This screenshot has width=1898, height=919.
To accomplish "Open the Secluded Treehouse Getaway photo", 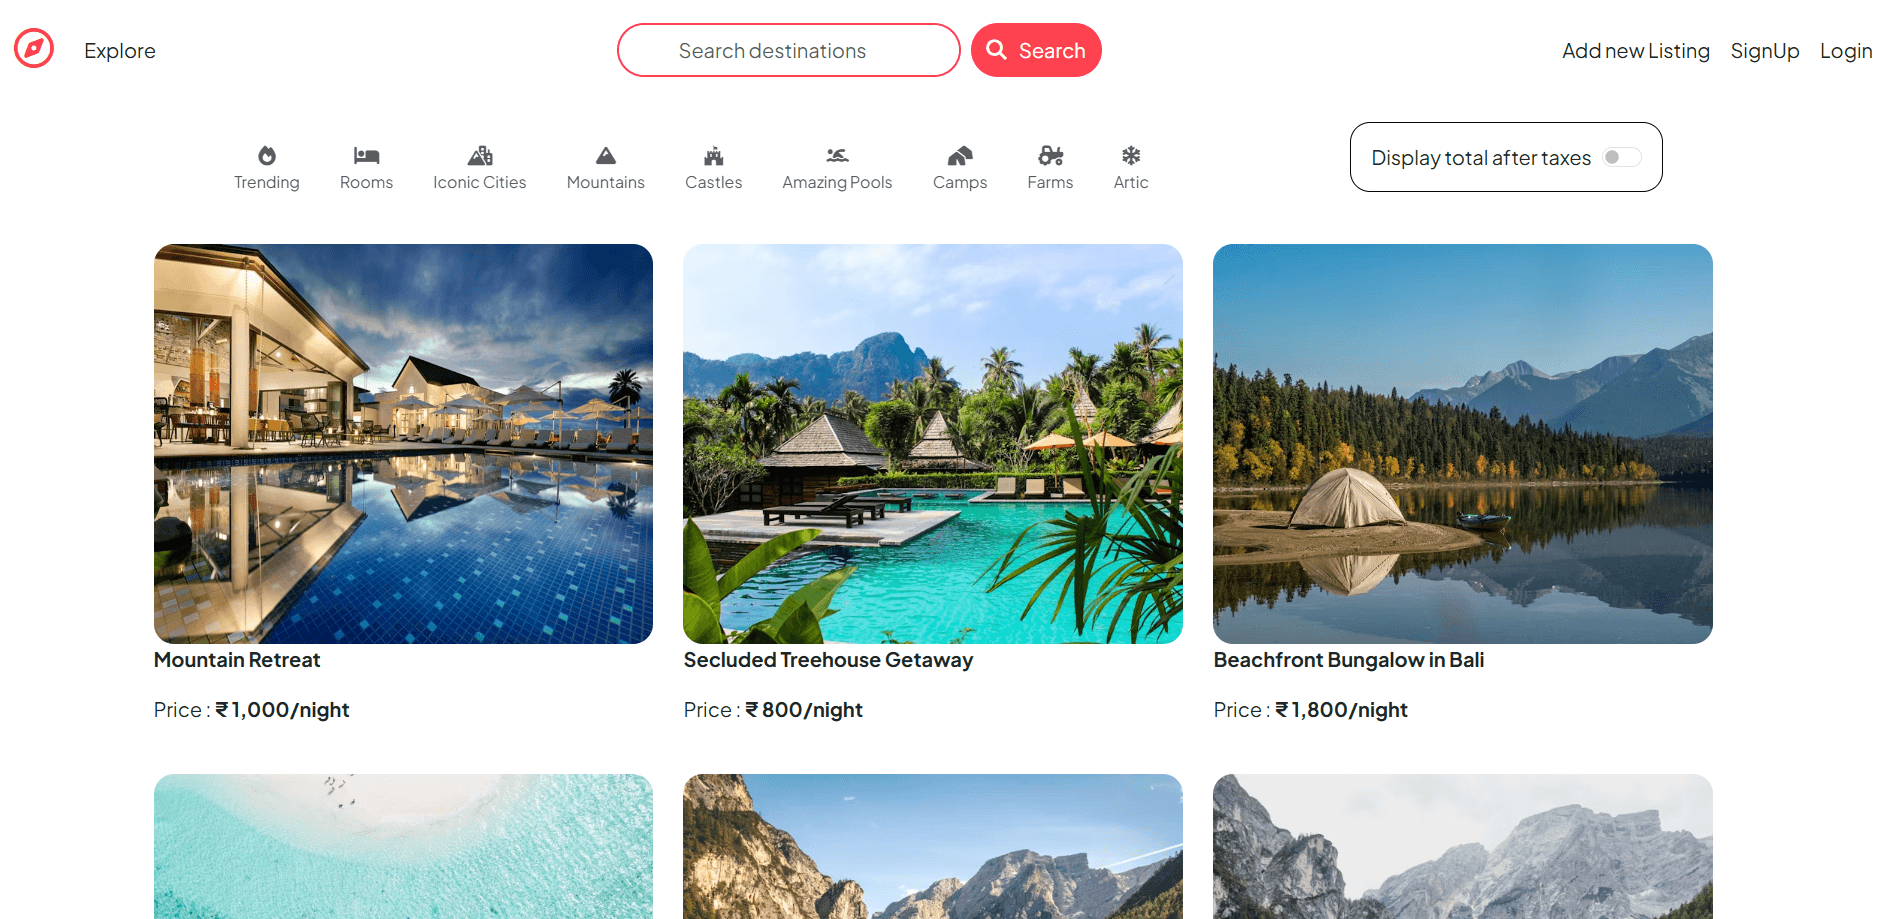I will pyautogui.click(x=933, y=444).
